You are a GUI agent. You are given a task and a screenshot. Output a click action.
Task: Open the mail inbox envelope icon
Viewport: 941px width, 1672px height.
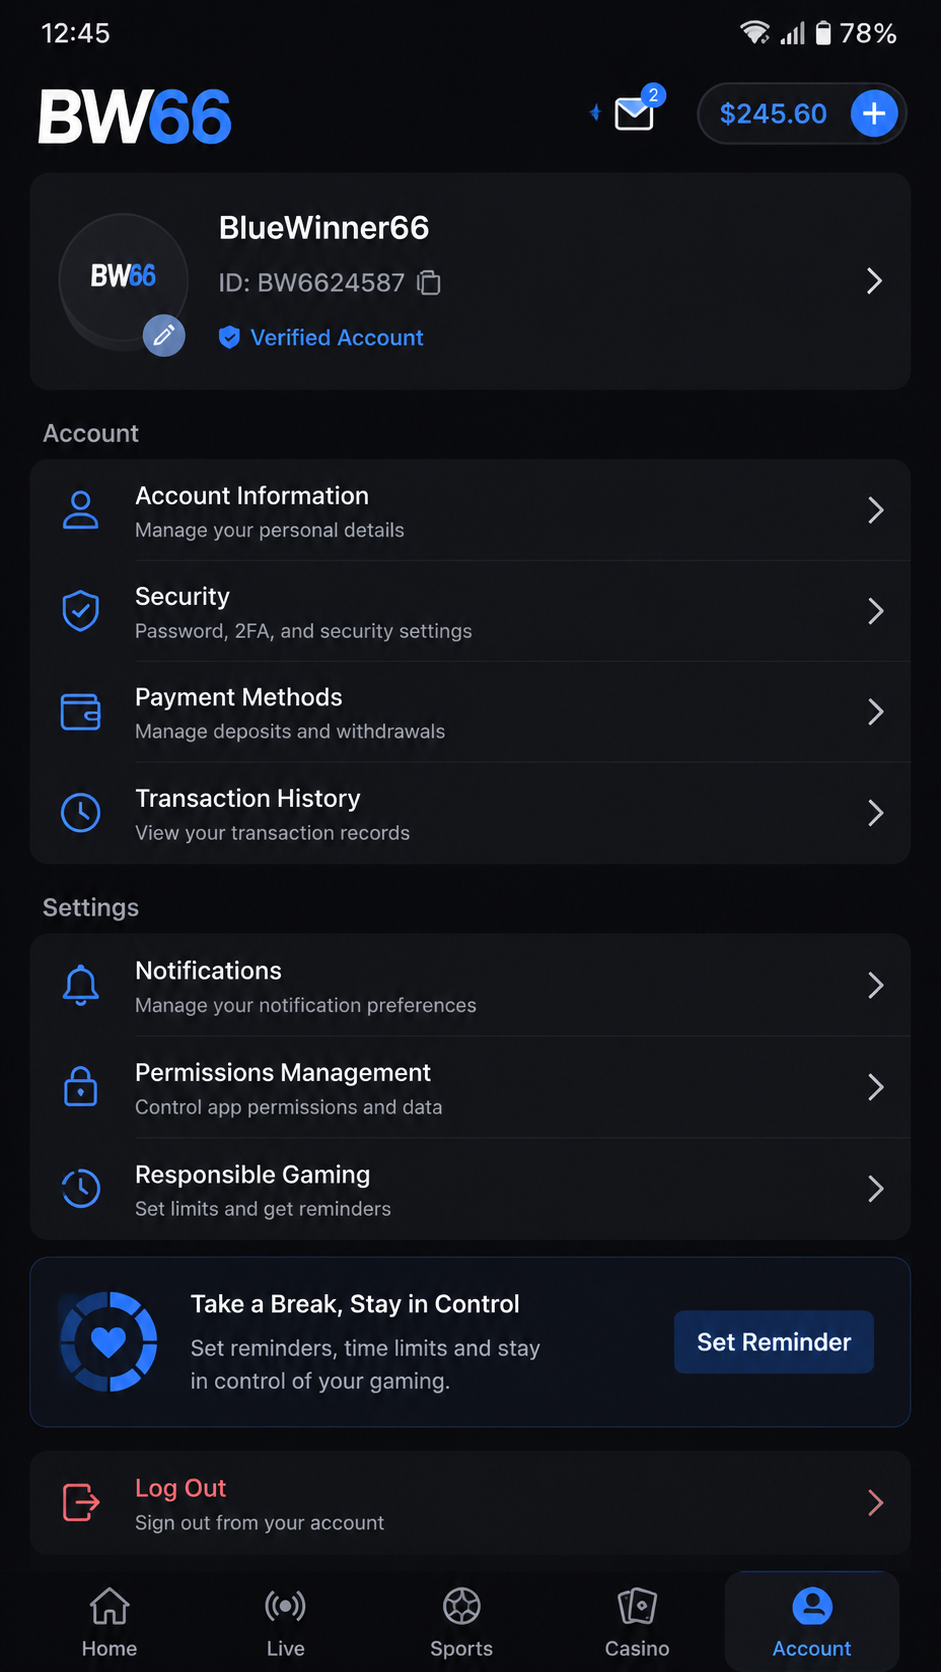click(634, 114)
